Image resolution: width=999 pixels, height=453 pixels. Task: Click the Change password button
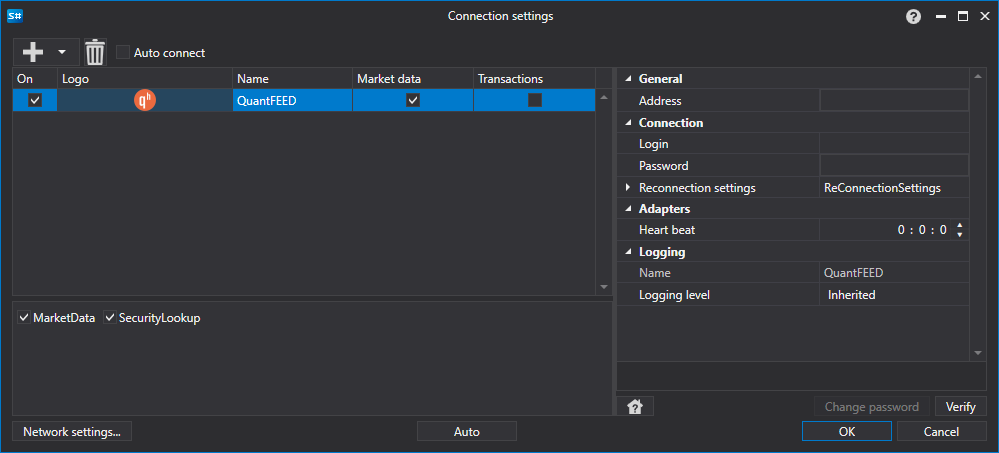pos(872,406)
